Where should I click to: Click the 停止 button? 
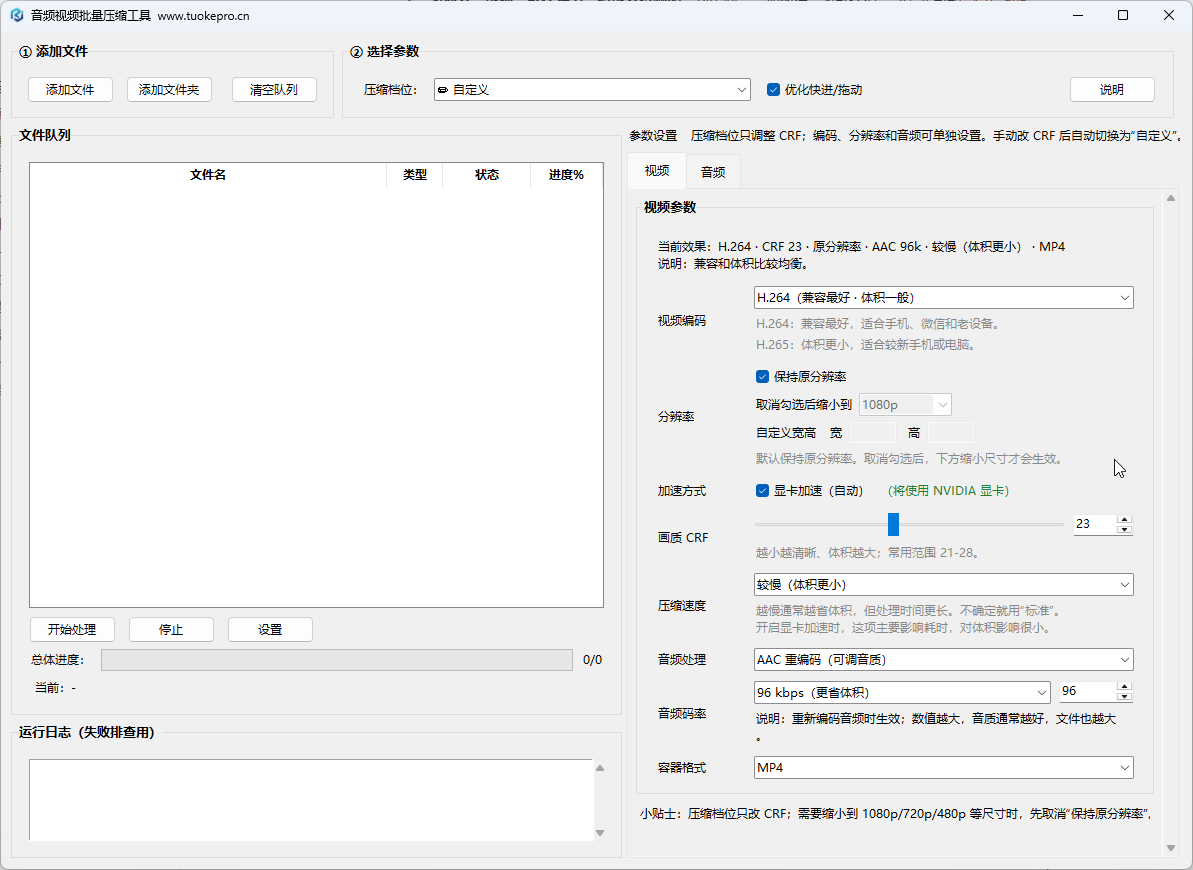tap(171, 629)
